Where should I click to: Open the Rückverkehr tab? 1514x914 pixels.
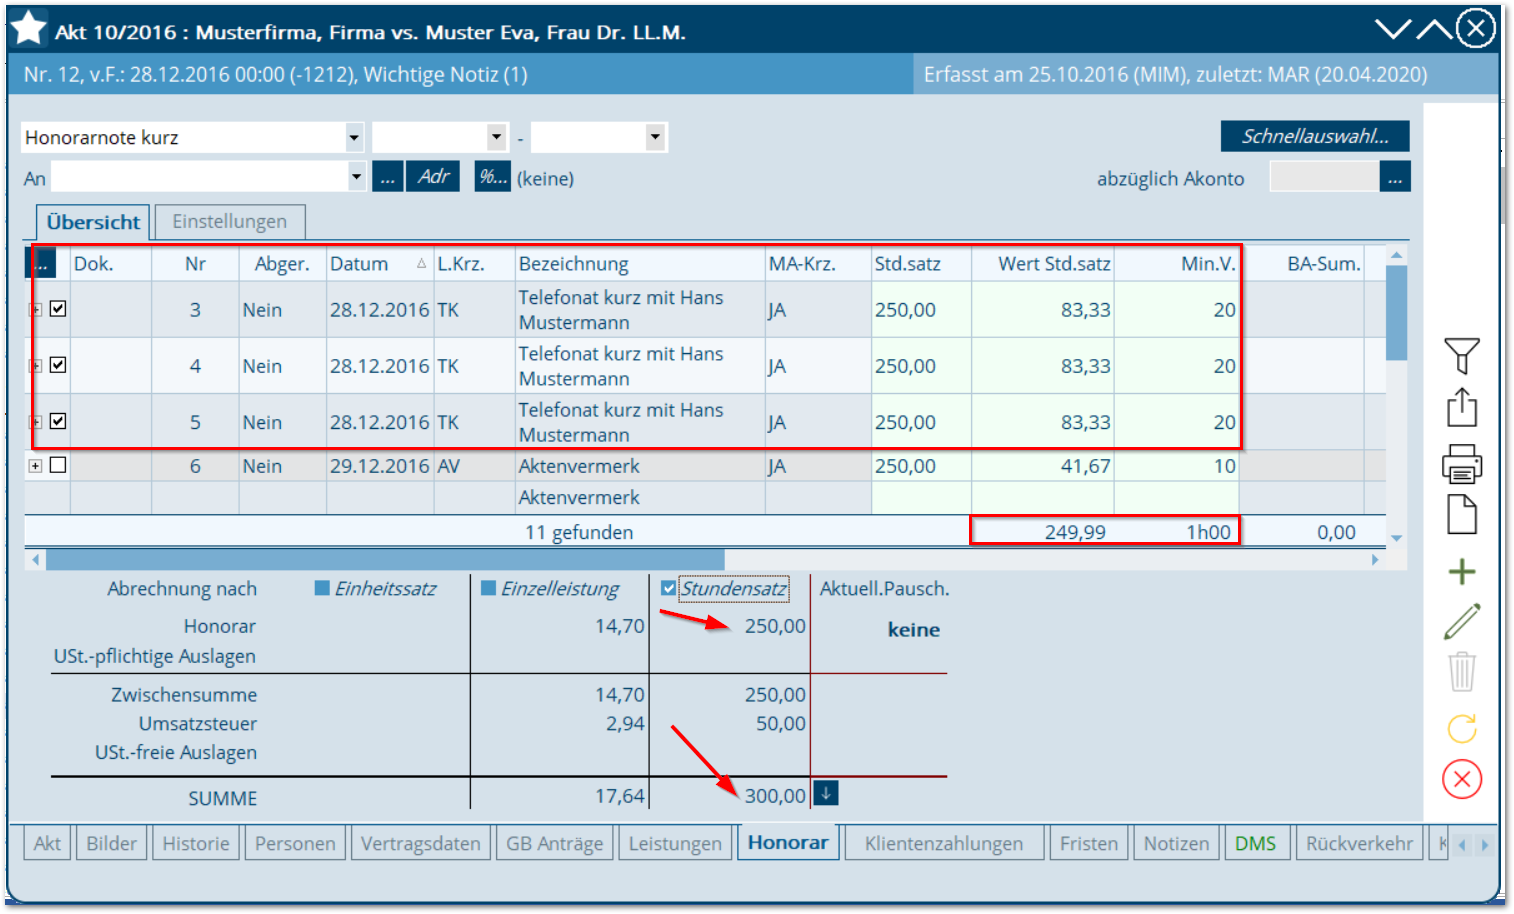1359,843
